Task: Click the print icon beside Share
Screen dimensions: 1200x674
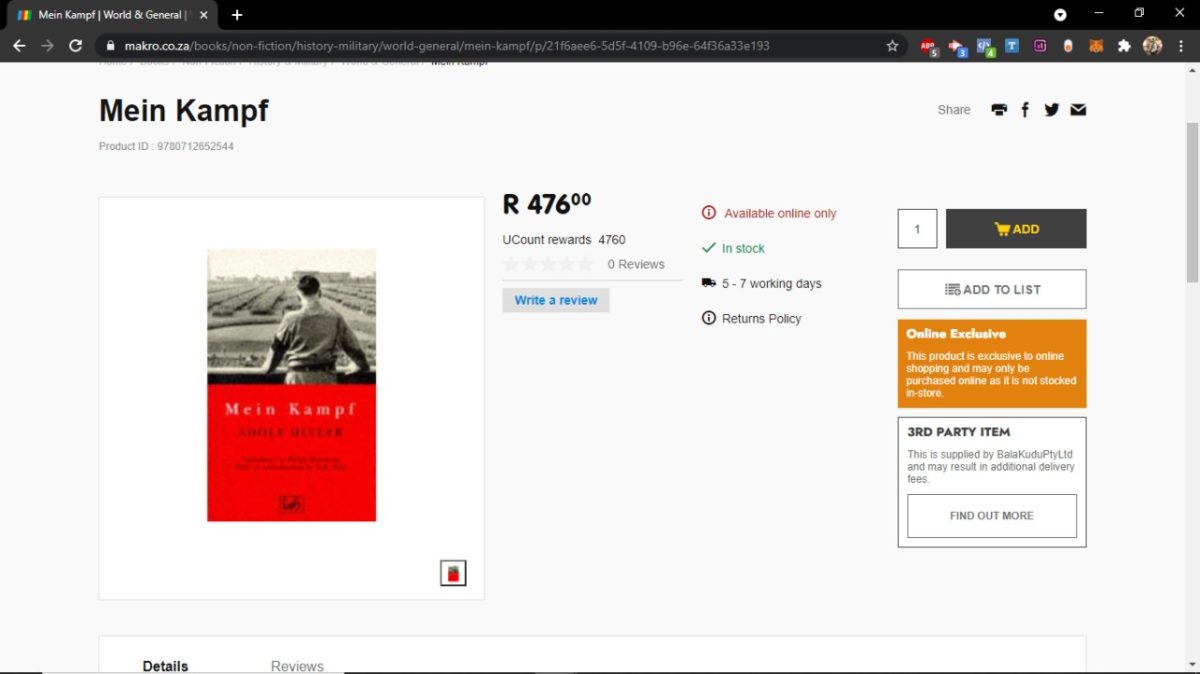Action: 999,110
